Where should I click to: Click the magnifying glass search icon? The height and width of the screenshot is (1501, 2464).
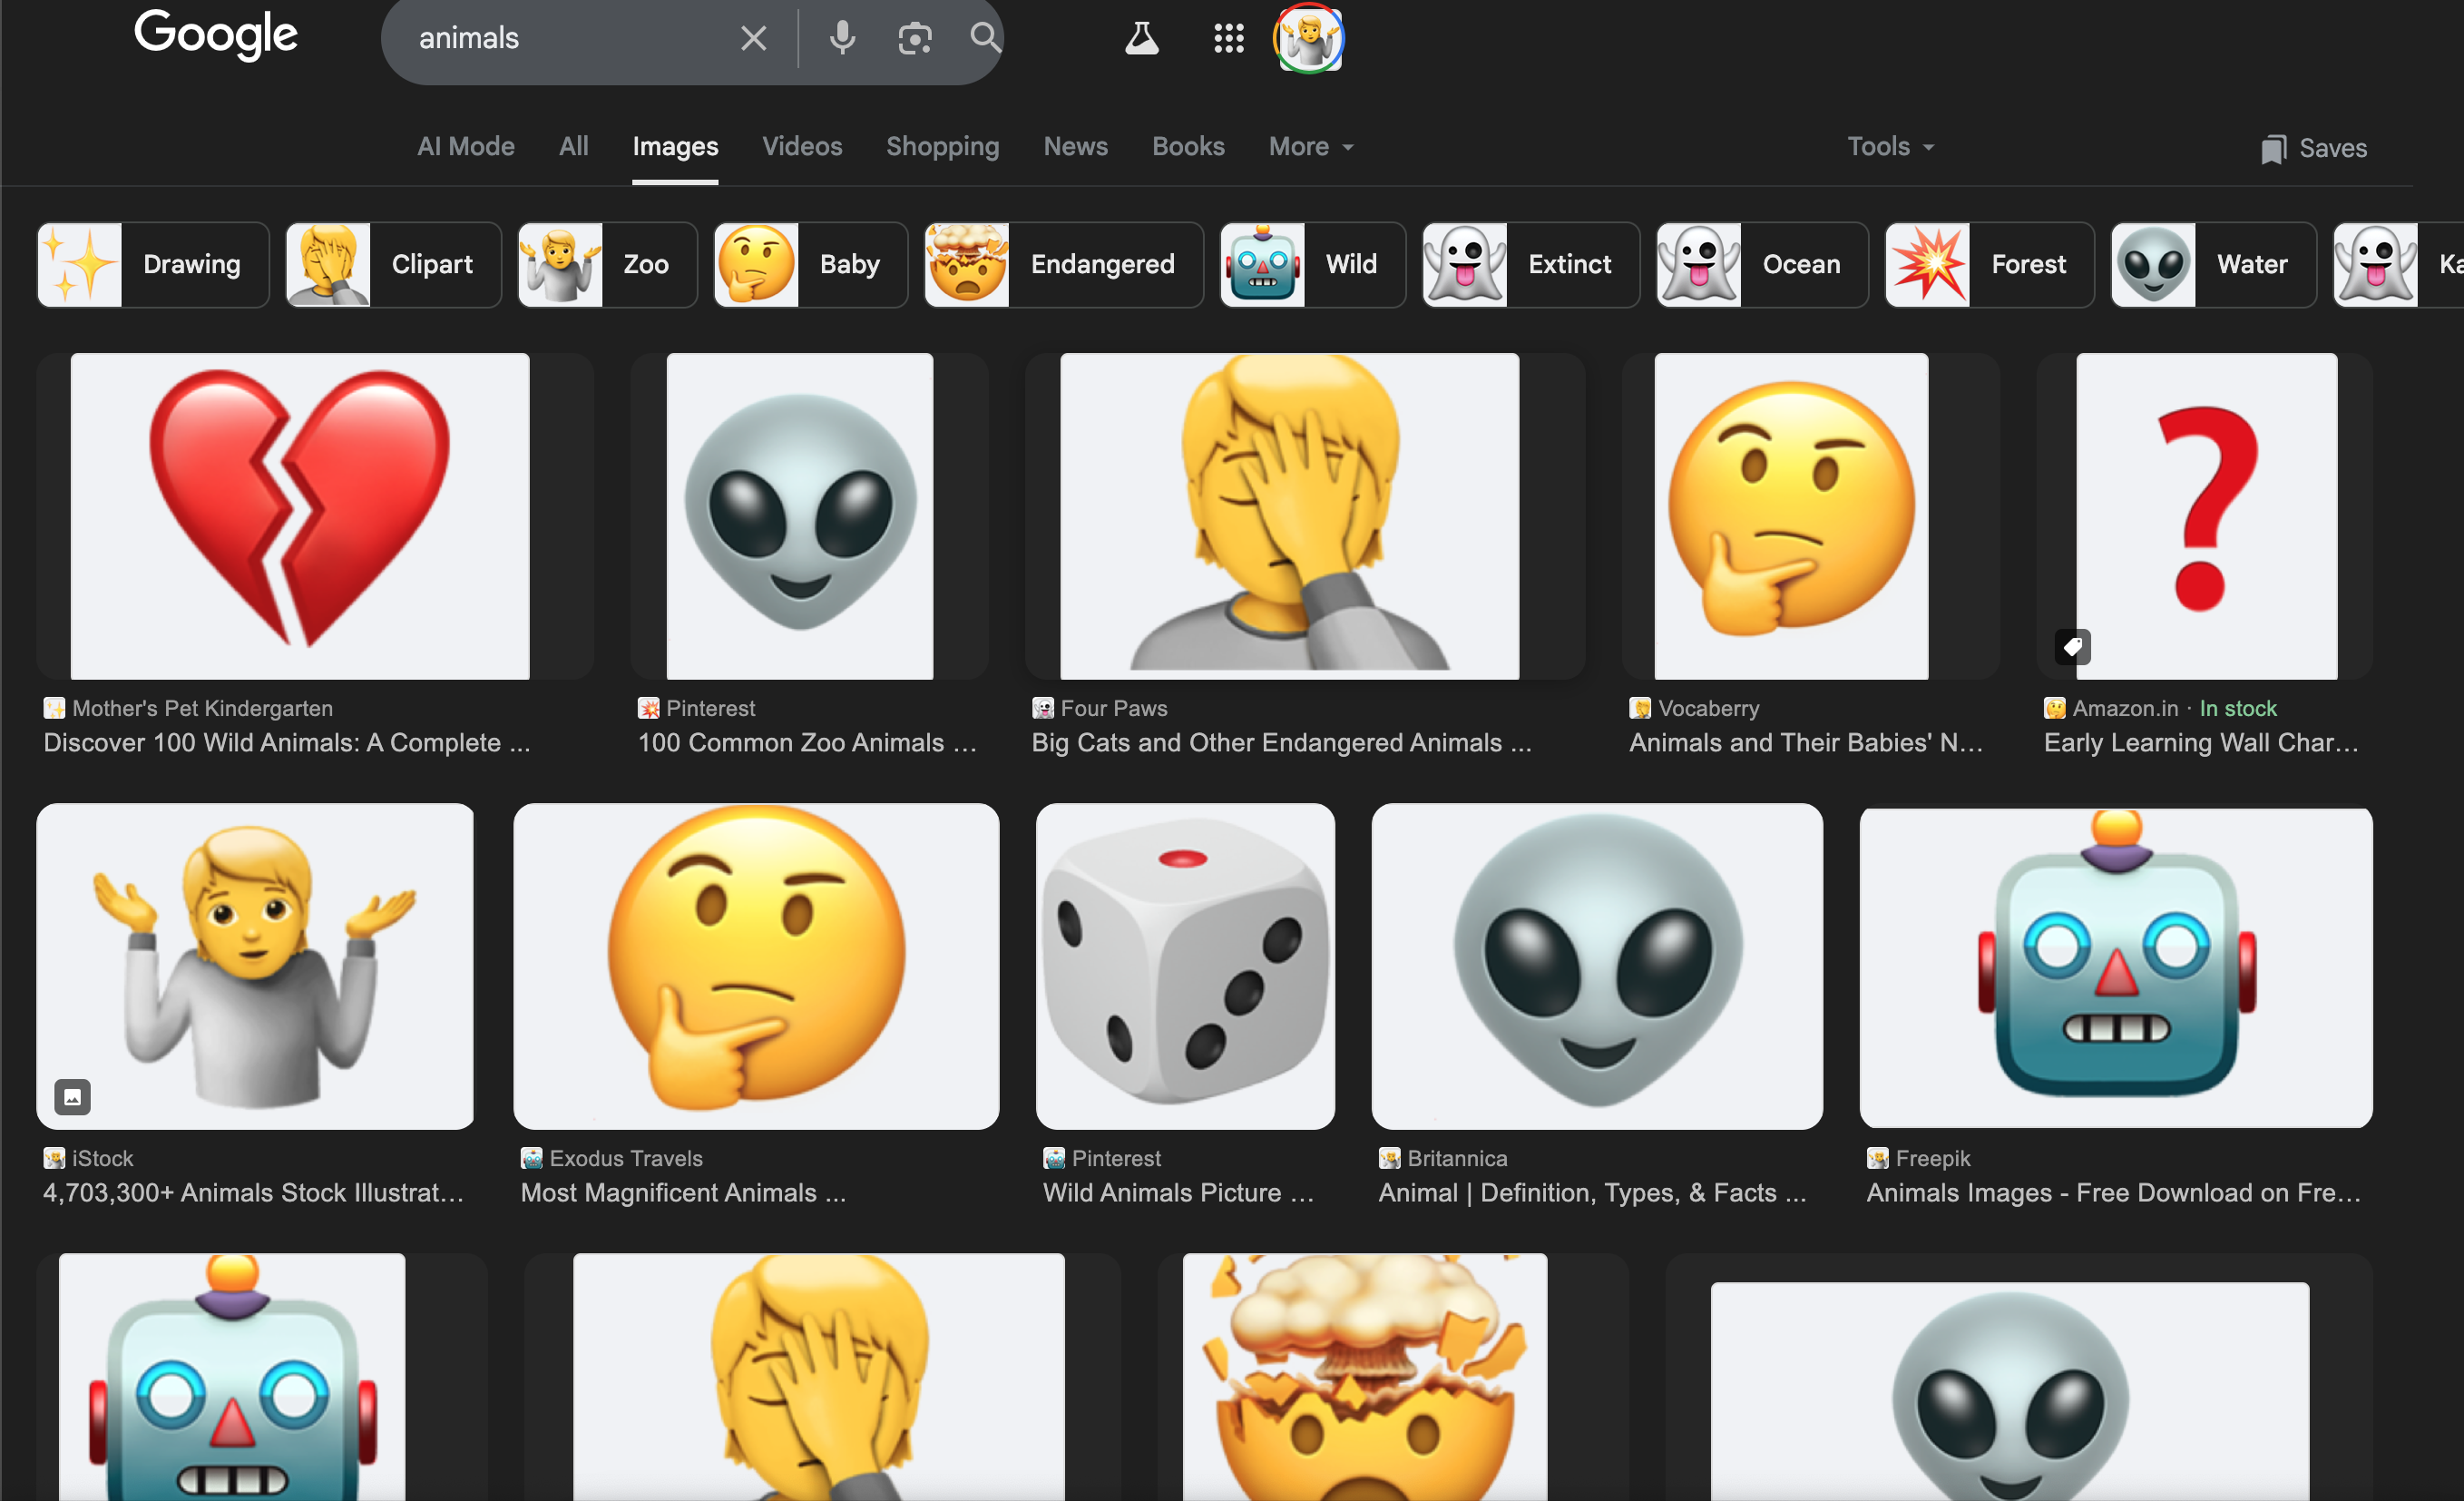pos(985,38)
